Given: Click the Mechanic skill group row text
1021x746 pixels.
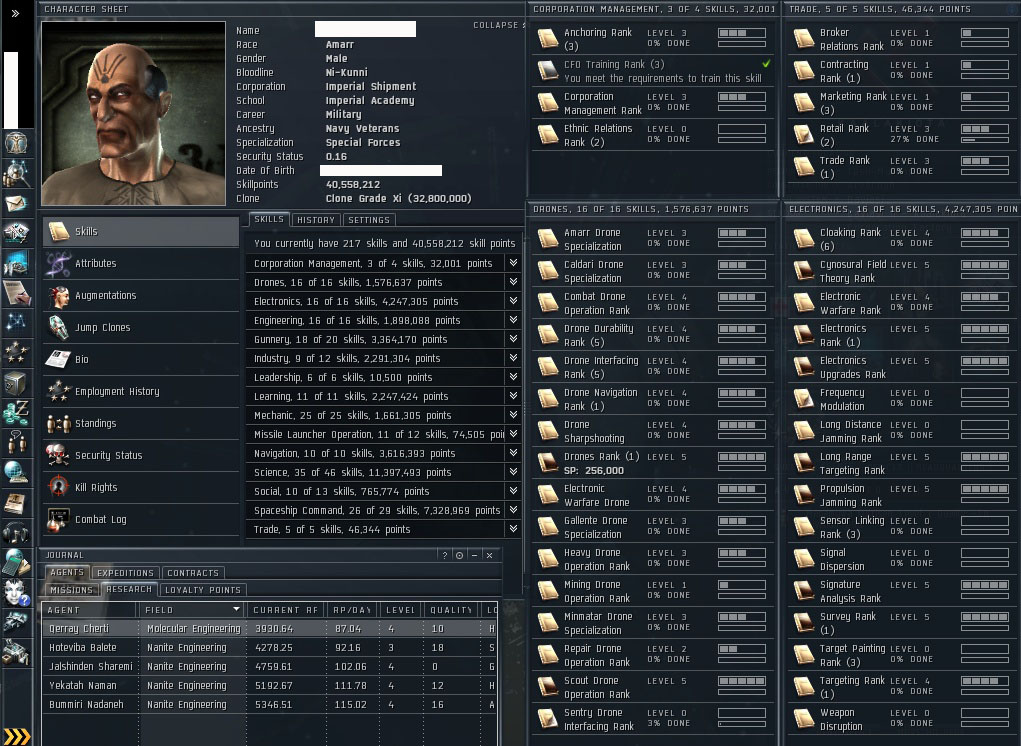Looking at the screenshot, I should coord(352,415).
